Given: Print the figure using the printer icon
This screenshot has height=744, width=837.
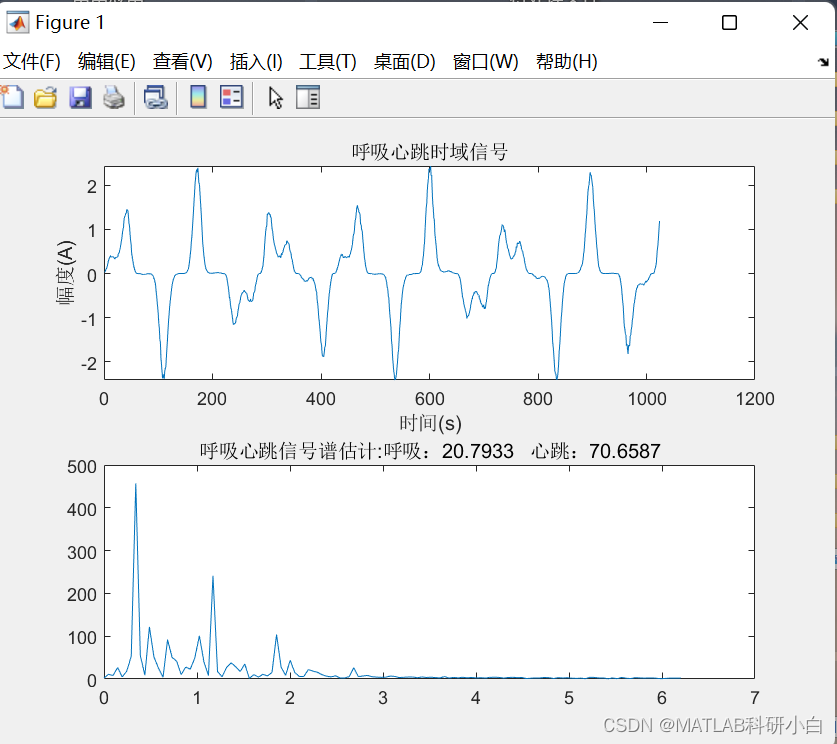Looking at the screenshot, I should tap(113, 97).
